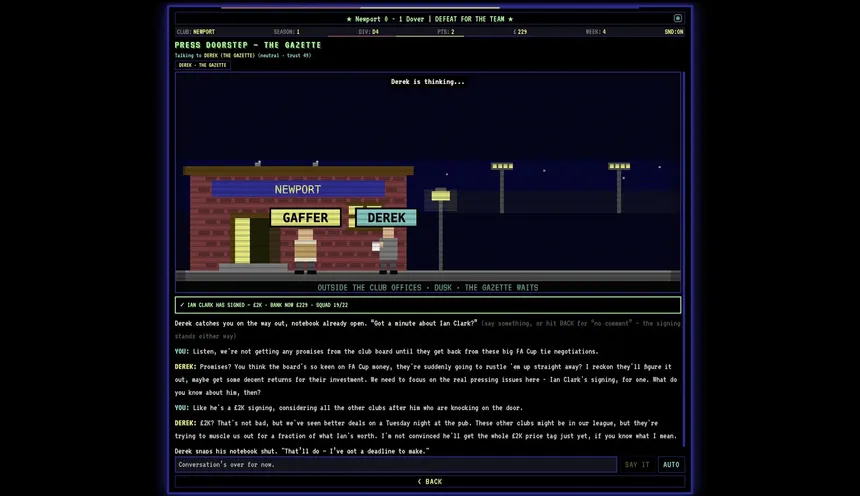Click the 'Derek snaps his notebook shut' line
This screenshot has height=496, width=860.
[x=302, y=451]
